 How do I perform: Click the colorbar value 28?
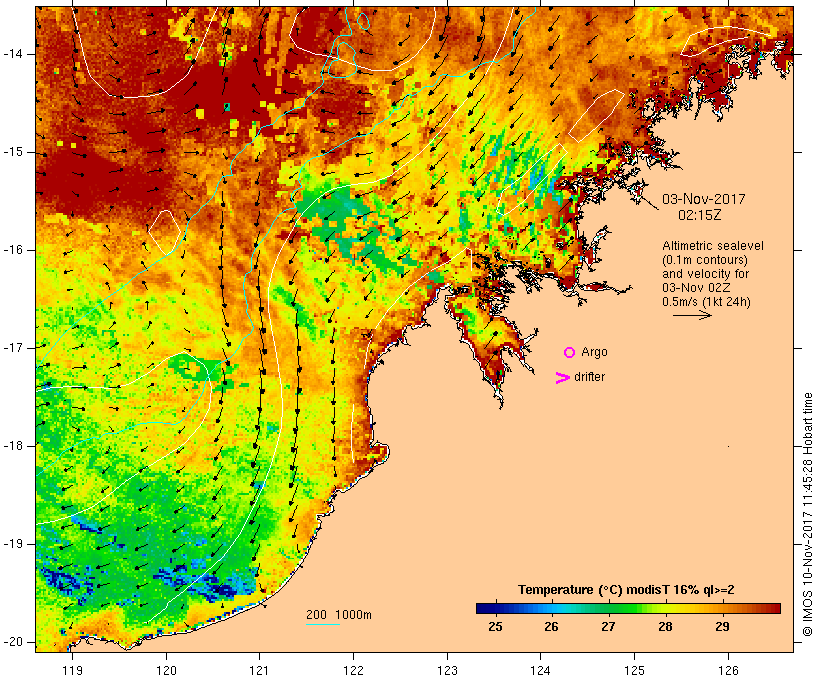[x=665, y=626]
